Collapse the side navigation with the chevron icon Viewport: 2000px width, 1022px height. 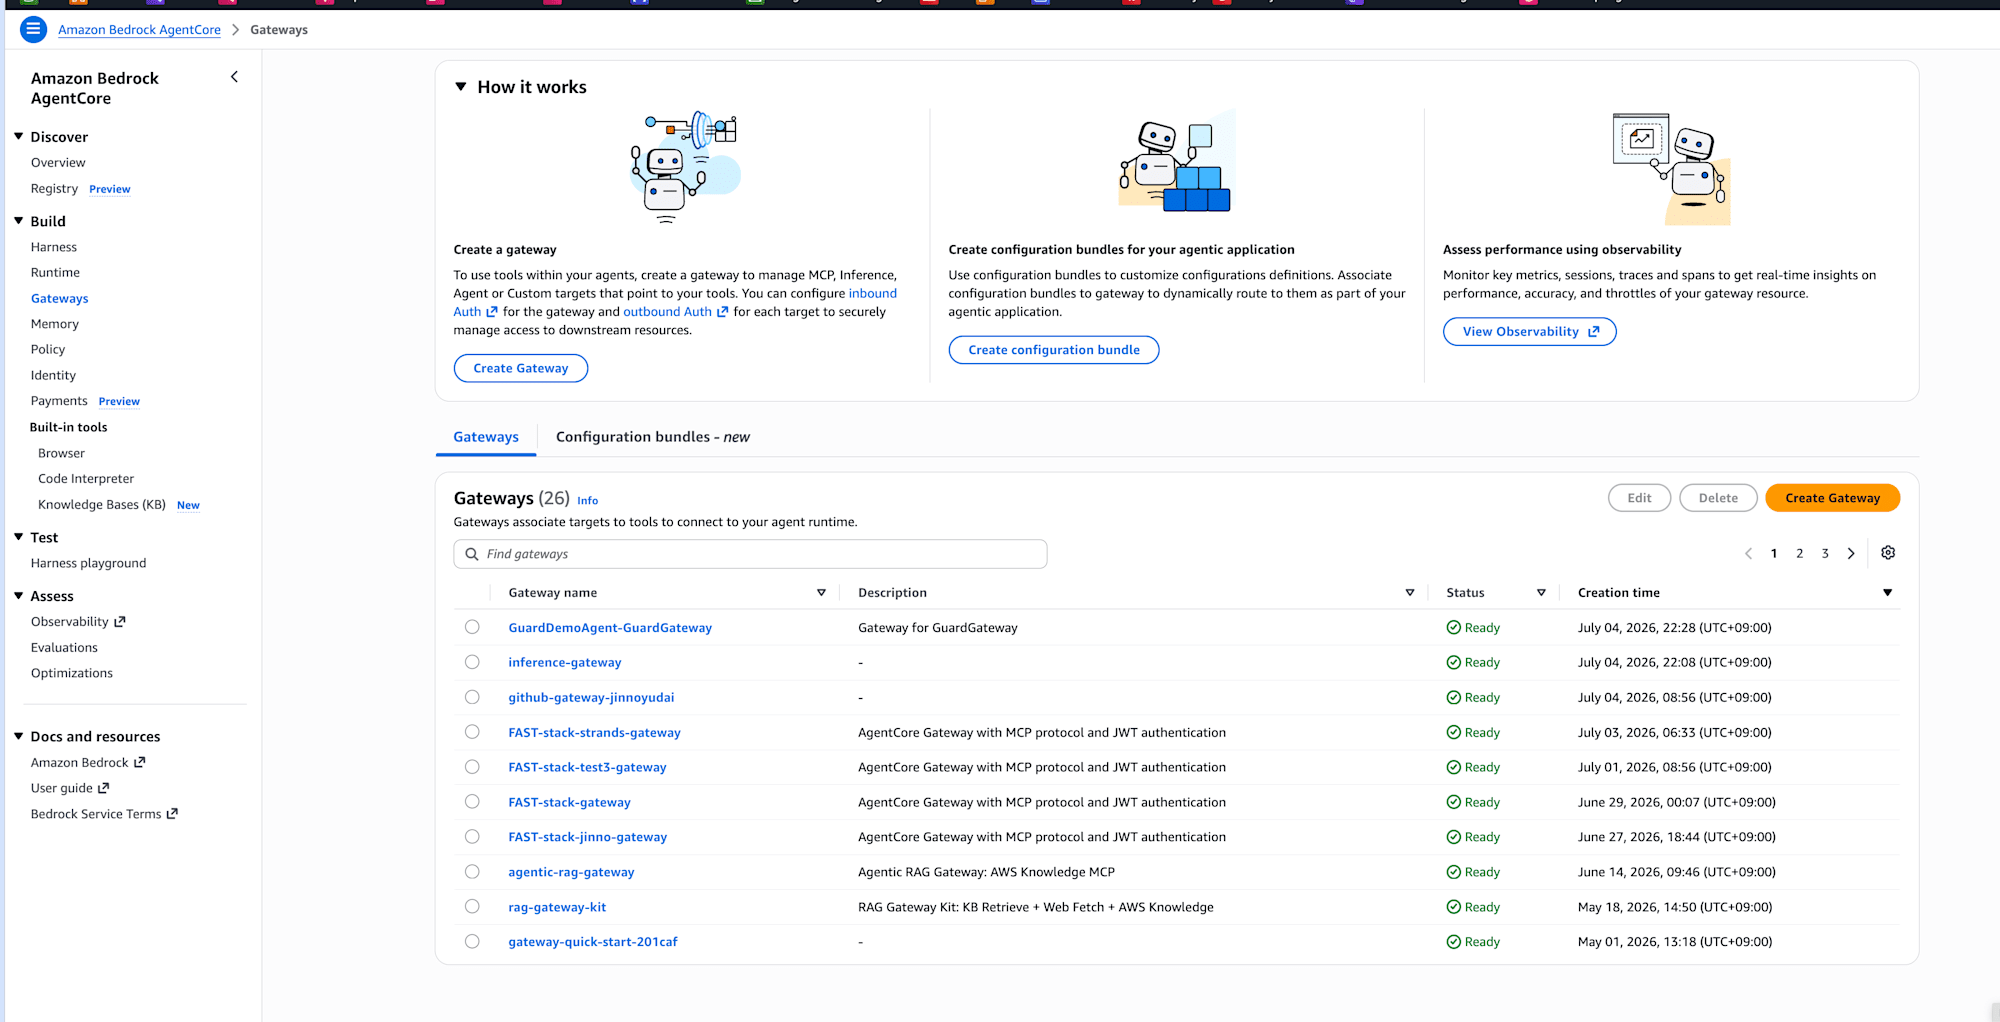point(235,77)
